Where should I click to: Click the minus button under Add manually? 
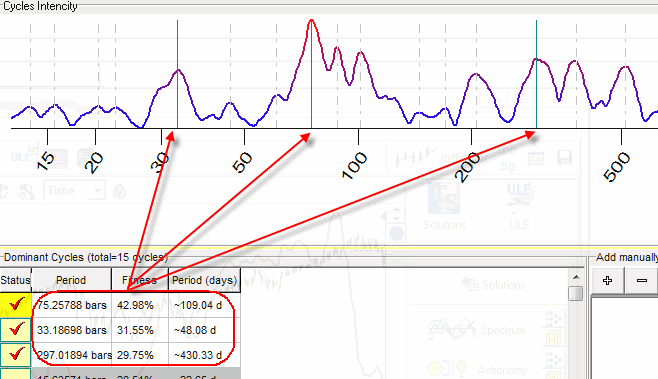coord(641,280)
